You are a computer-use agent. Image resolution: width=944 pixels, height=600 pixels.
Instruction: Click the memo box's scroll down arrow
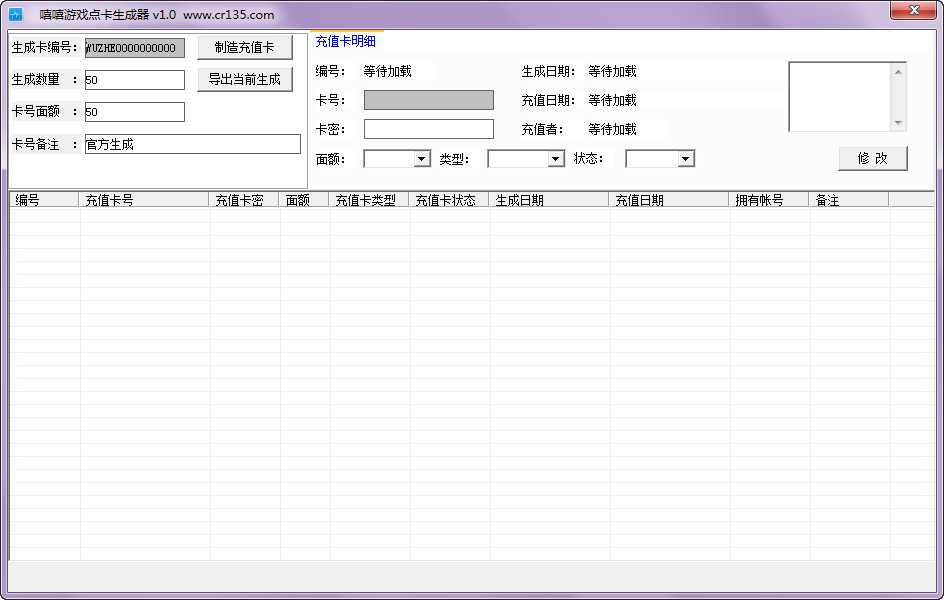pyautogui.click(x=898, y=123)
